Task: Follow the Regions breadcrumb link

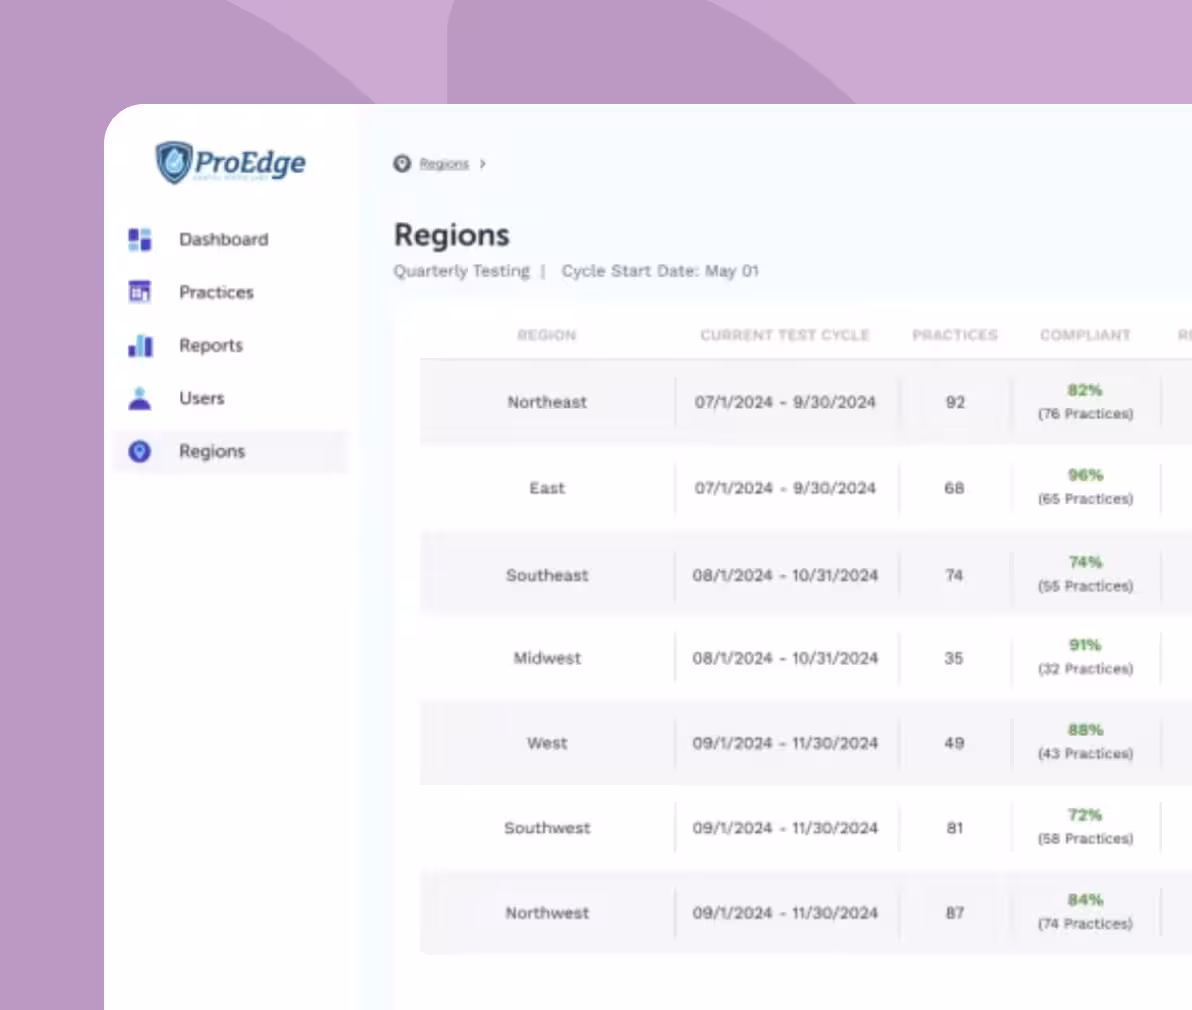Action: click(444, 164)
